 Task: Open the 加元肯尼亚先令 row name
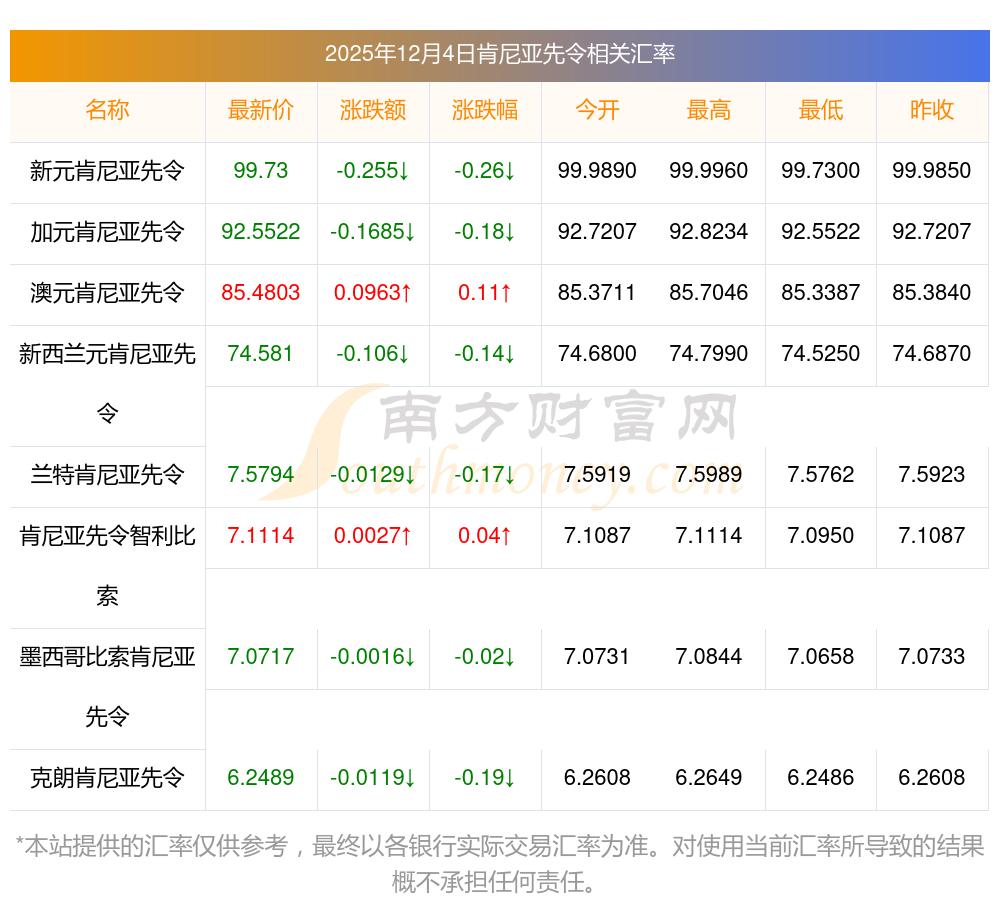(107, 231)
